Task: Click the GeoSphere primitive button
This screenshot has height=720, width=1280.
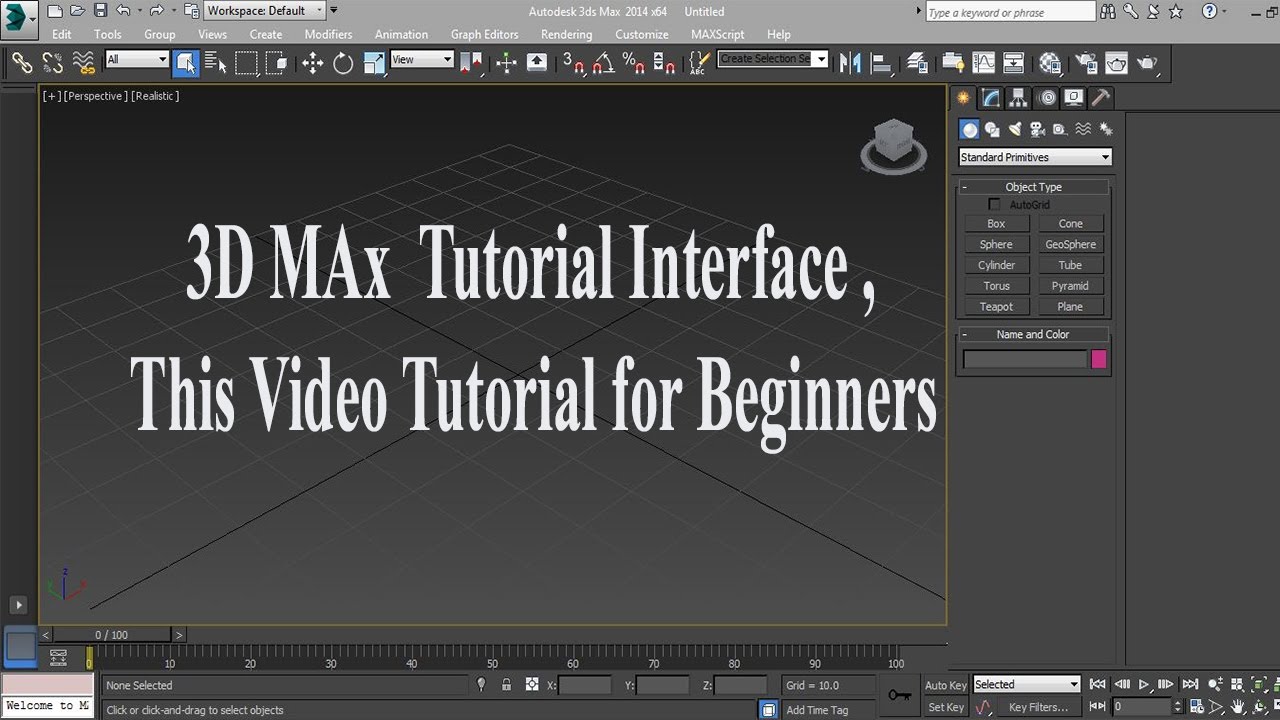Action: tap(1071, 245)
